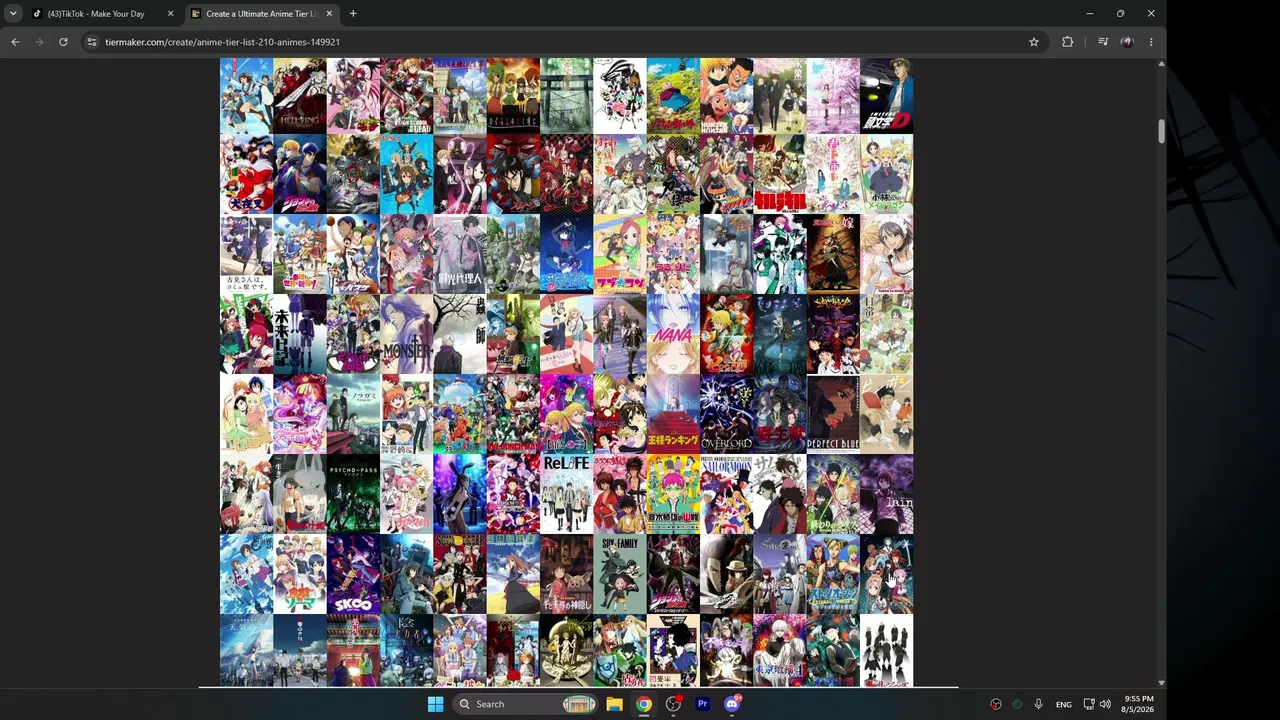Image resolution: width=1280 pixels, height=720 pixels.
Task: Pick the Neon Genesis Evangelion poster
Action: click(x=833, y=334)
